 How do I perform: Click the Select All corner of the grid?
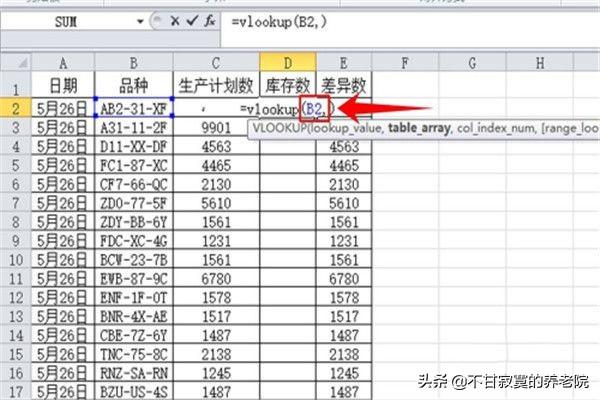point(15,62)
